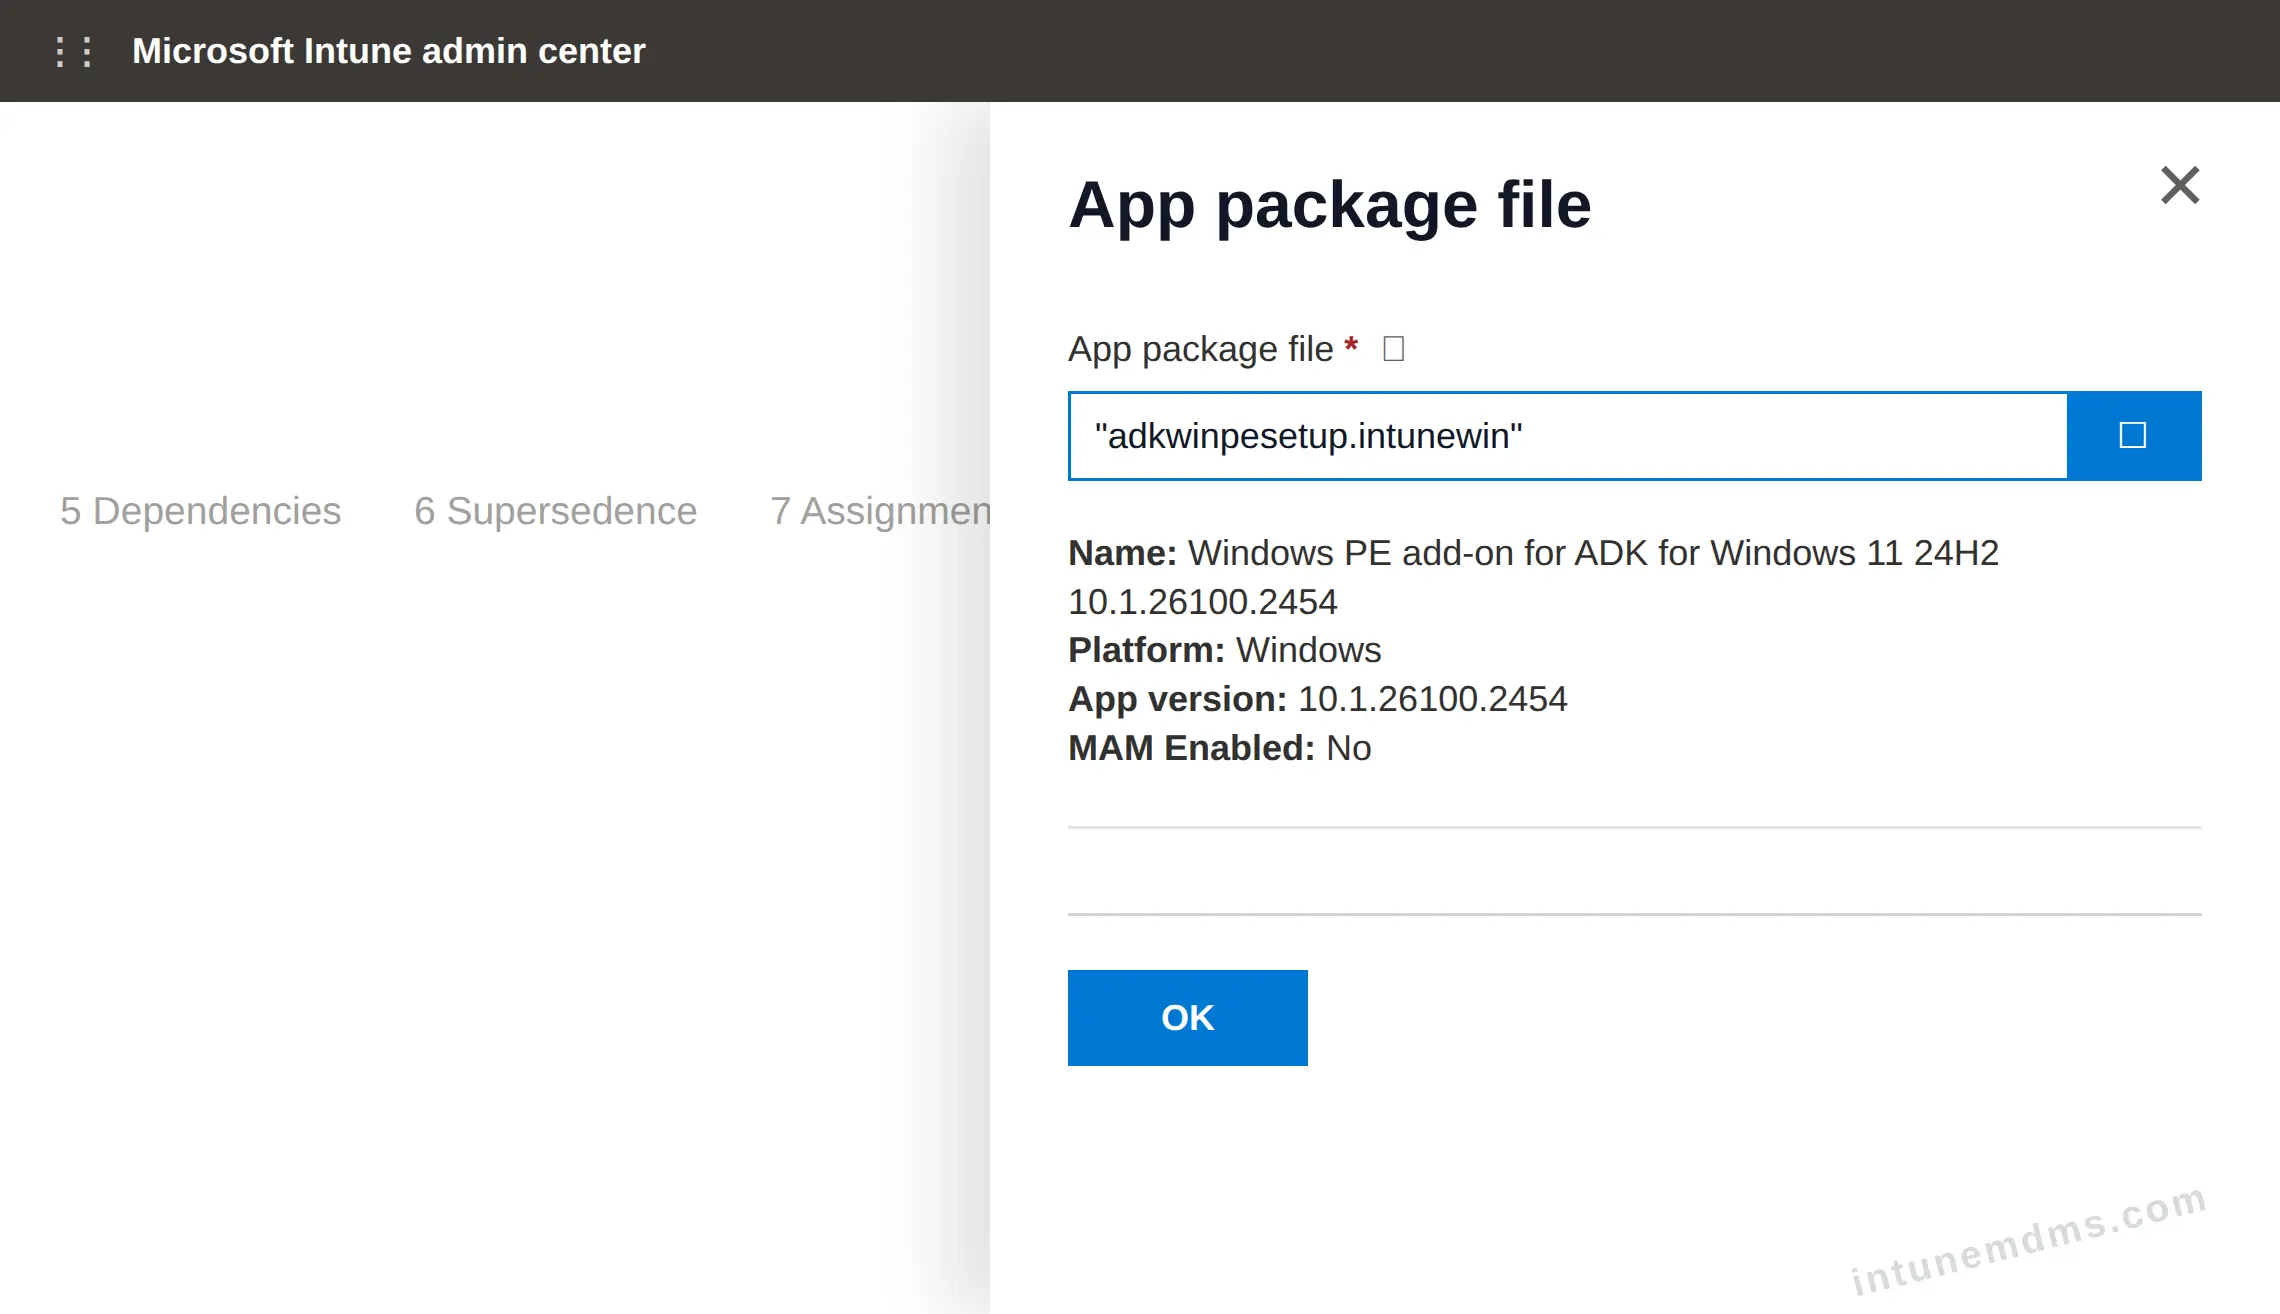Select the App version: 10.1.26100.2454 text
Image resolution: width=2280 pixels, height=1314 pixels.
[1317, 699]
